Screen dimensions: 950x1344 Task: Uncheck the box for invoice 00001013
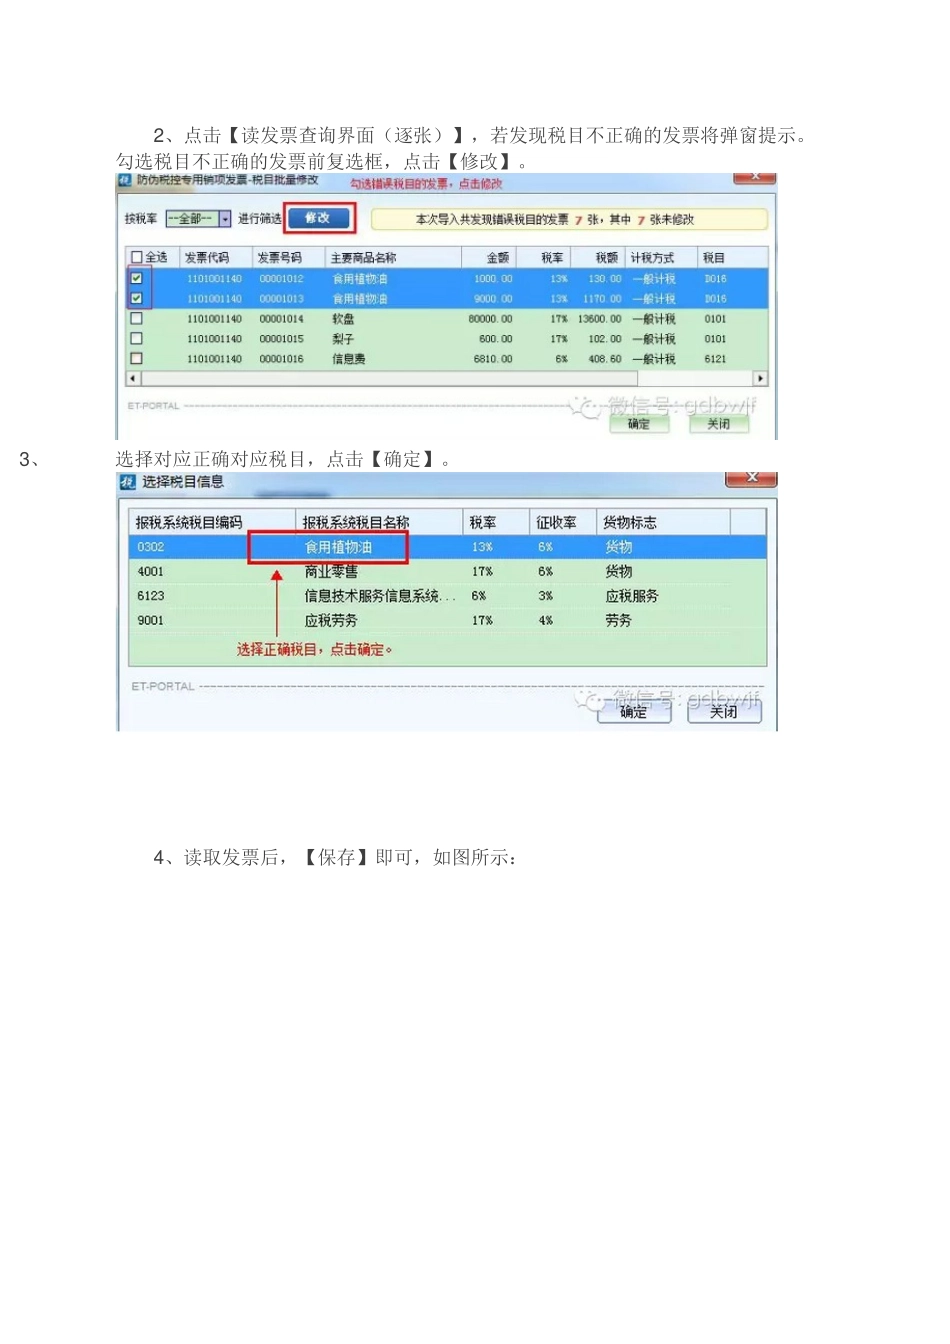[136, 298]
